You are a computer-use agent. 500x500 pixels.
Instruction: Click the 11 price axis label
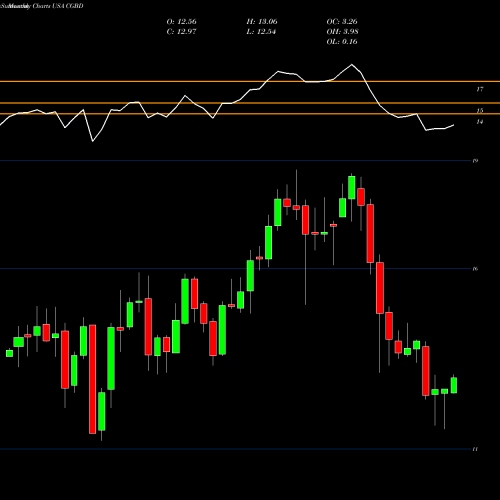[x=475, y=449]
